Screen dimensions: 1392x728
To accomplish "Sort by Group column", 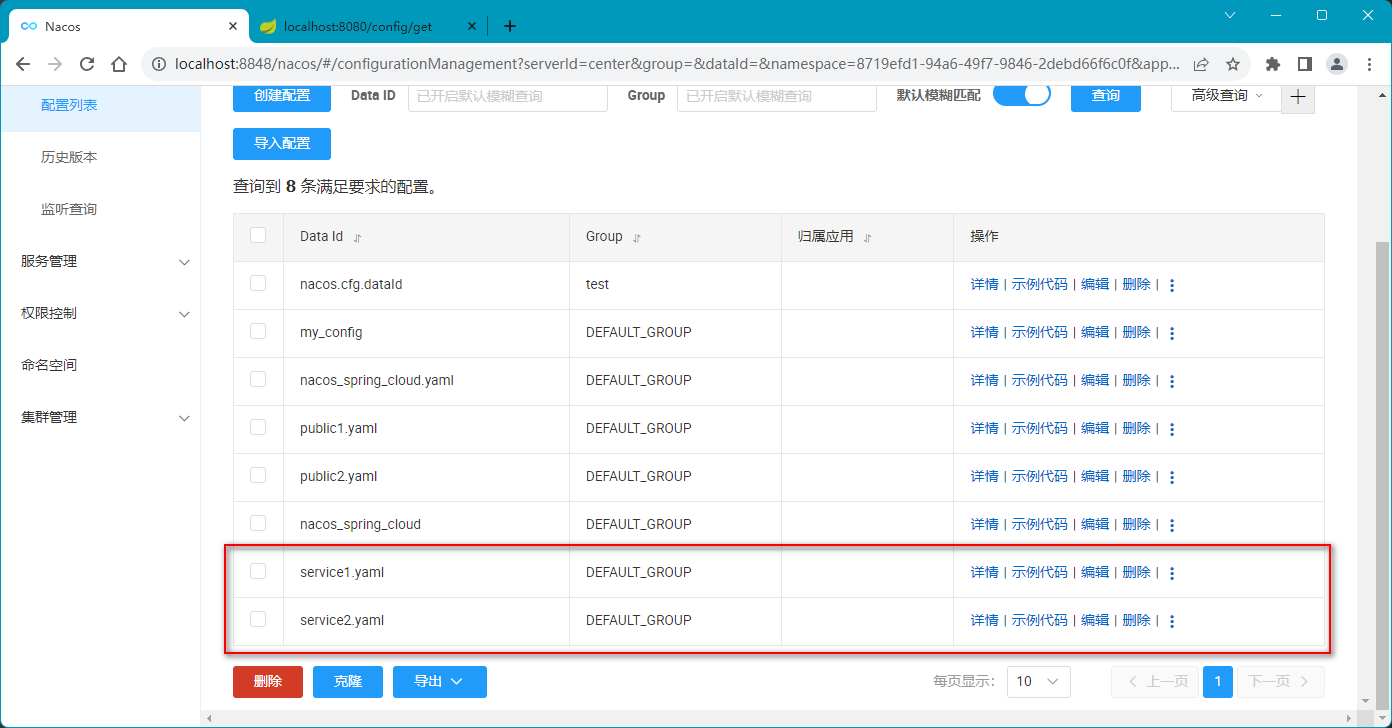I will pyautogui.click(x=637, y=238).
